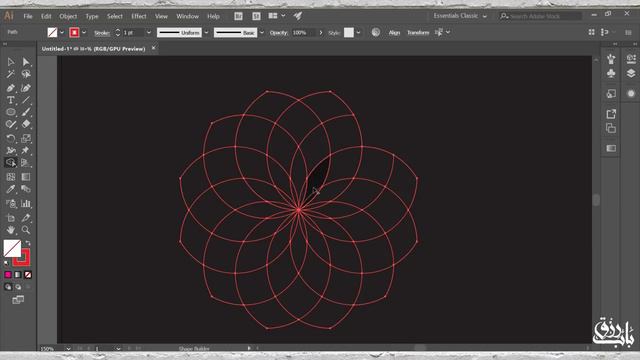The height and width of the screenshot is (360, 640).
Task: Apply None mode button
Action: [x=28, y=275]
